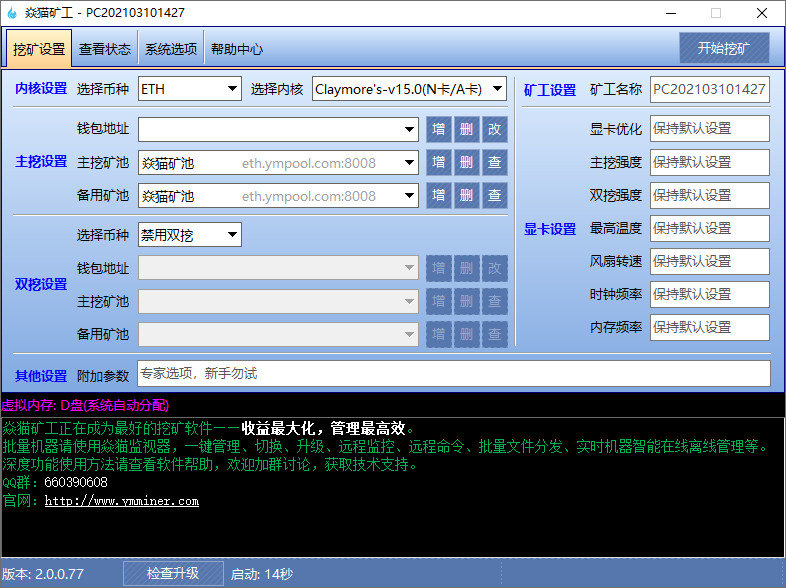Click the 主挖强度 setting field
786x588 pixels.
click(710, 162)
